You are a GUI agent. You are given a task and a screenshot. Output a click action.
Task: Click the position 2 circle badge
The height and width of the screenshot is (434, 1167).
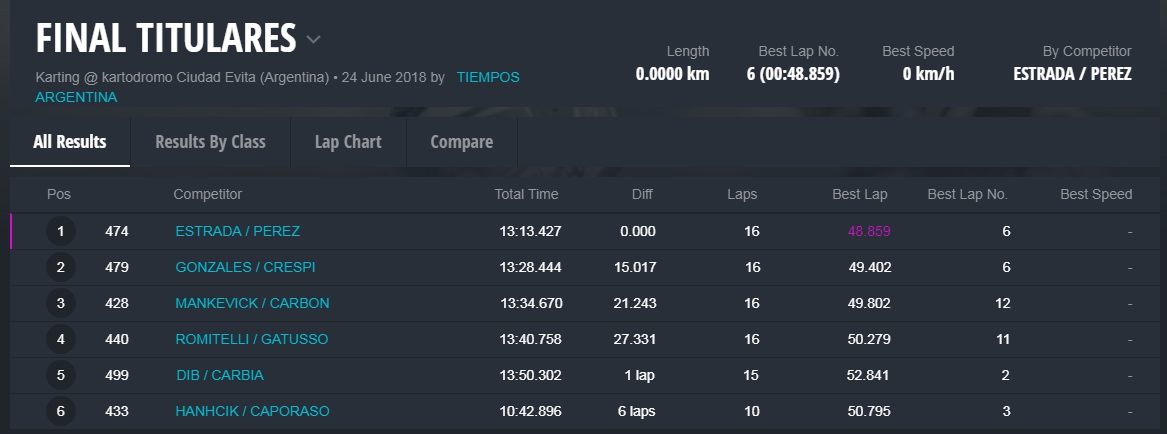coord(61,268)
